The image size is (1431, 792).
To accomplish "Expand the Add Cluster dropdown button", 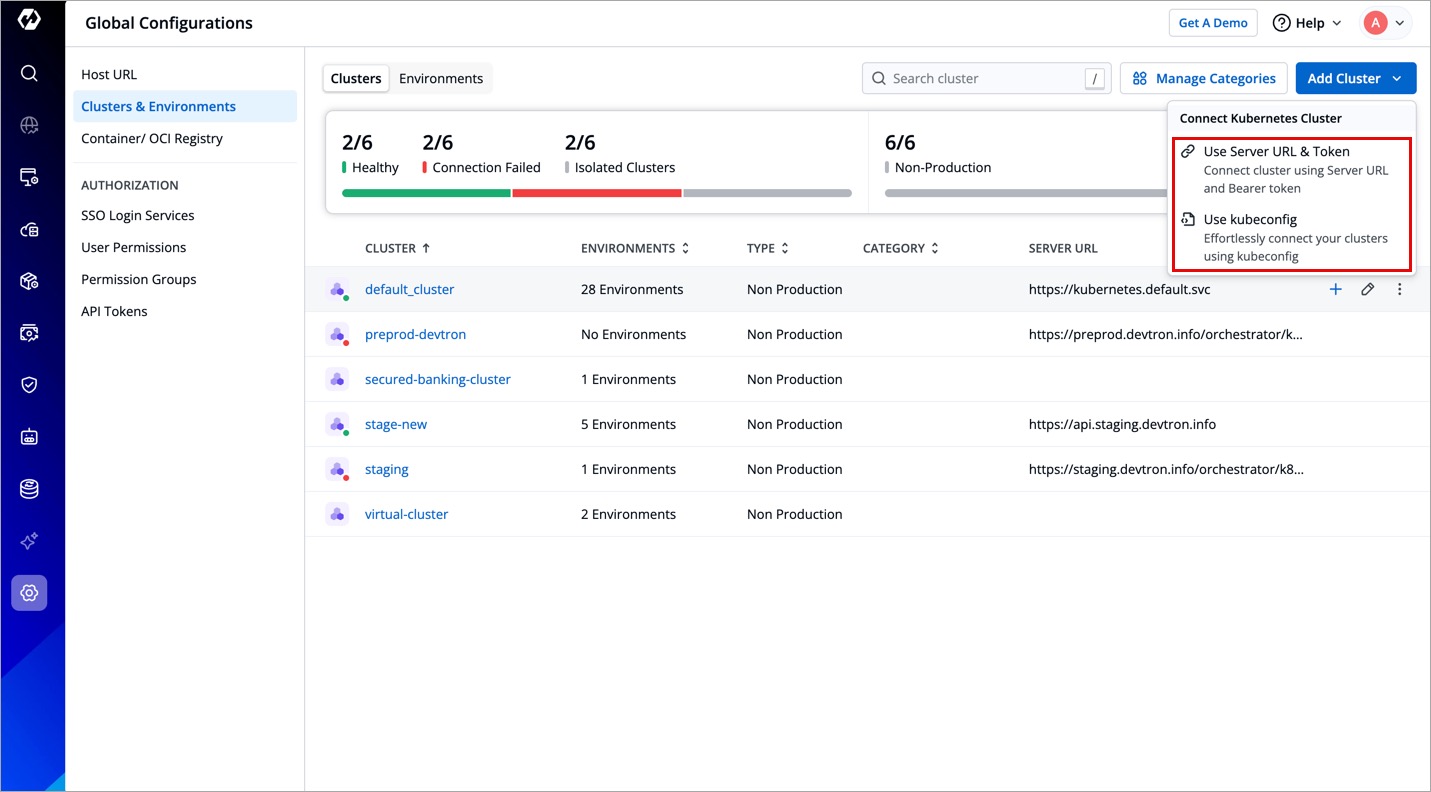I will coord(1355,78).
